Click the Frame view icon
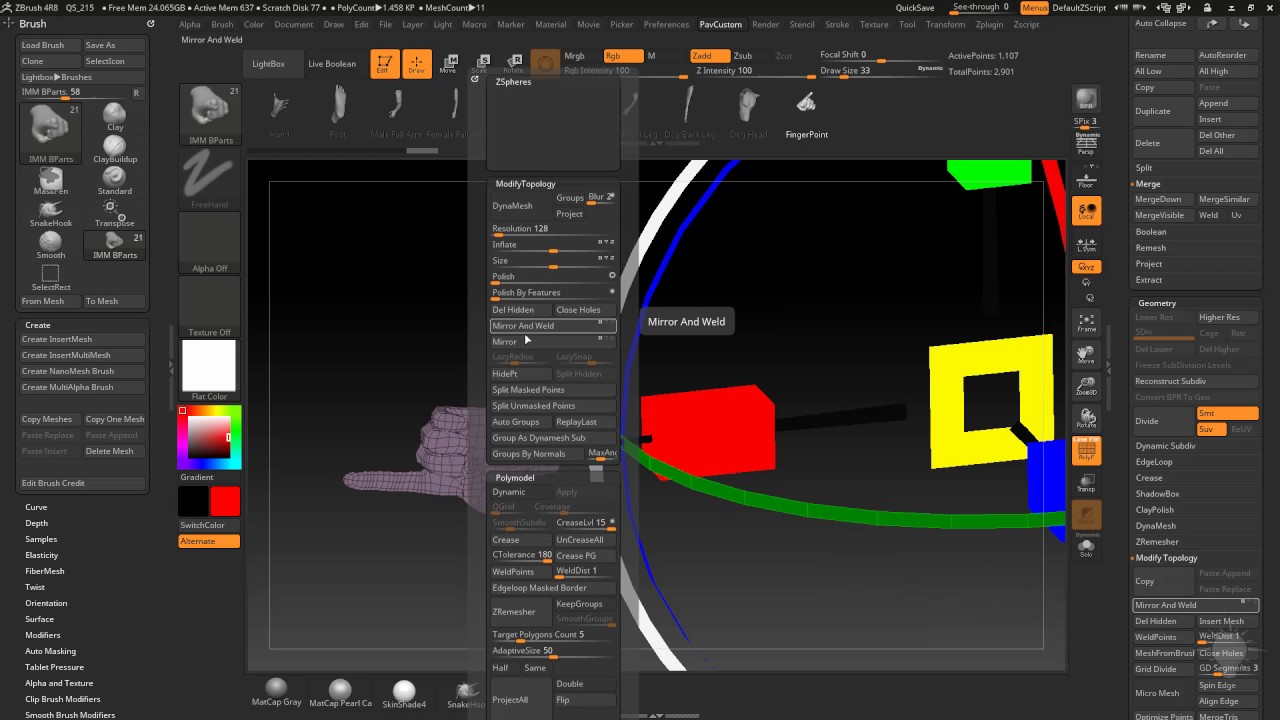1280x720 pixels. (1086, 322)
